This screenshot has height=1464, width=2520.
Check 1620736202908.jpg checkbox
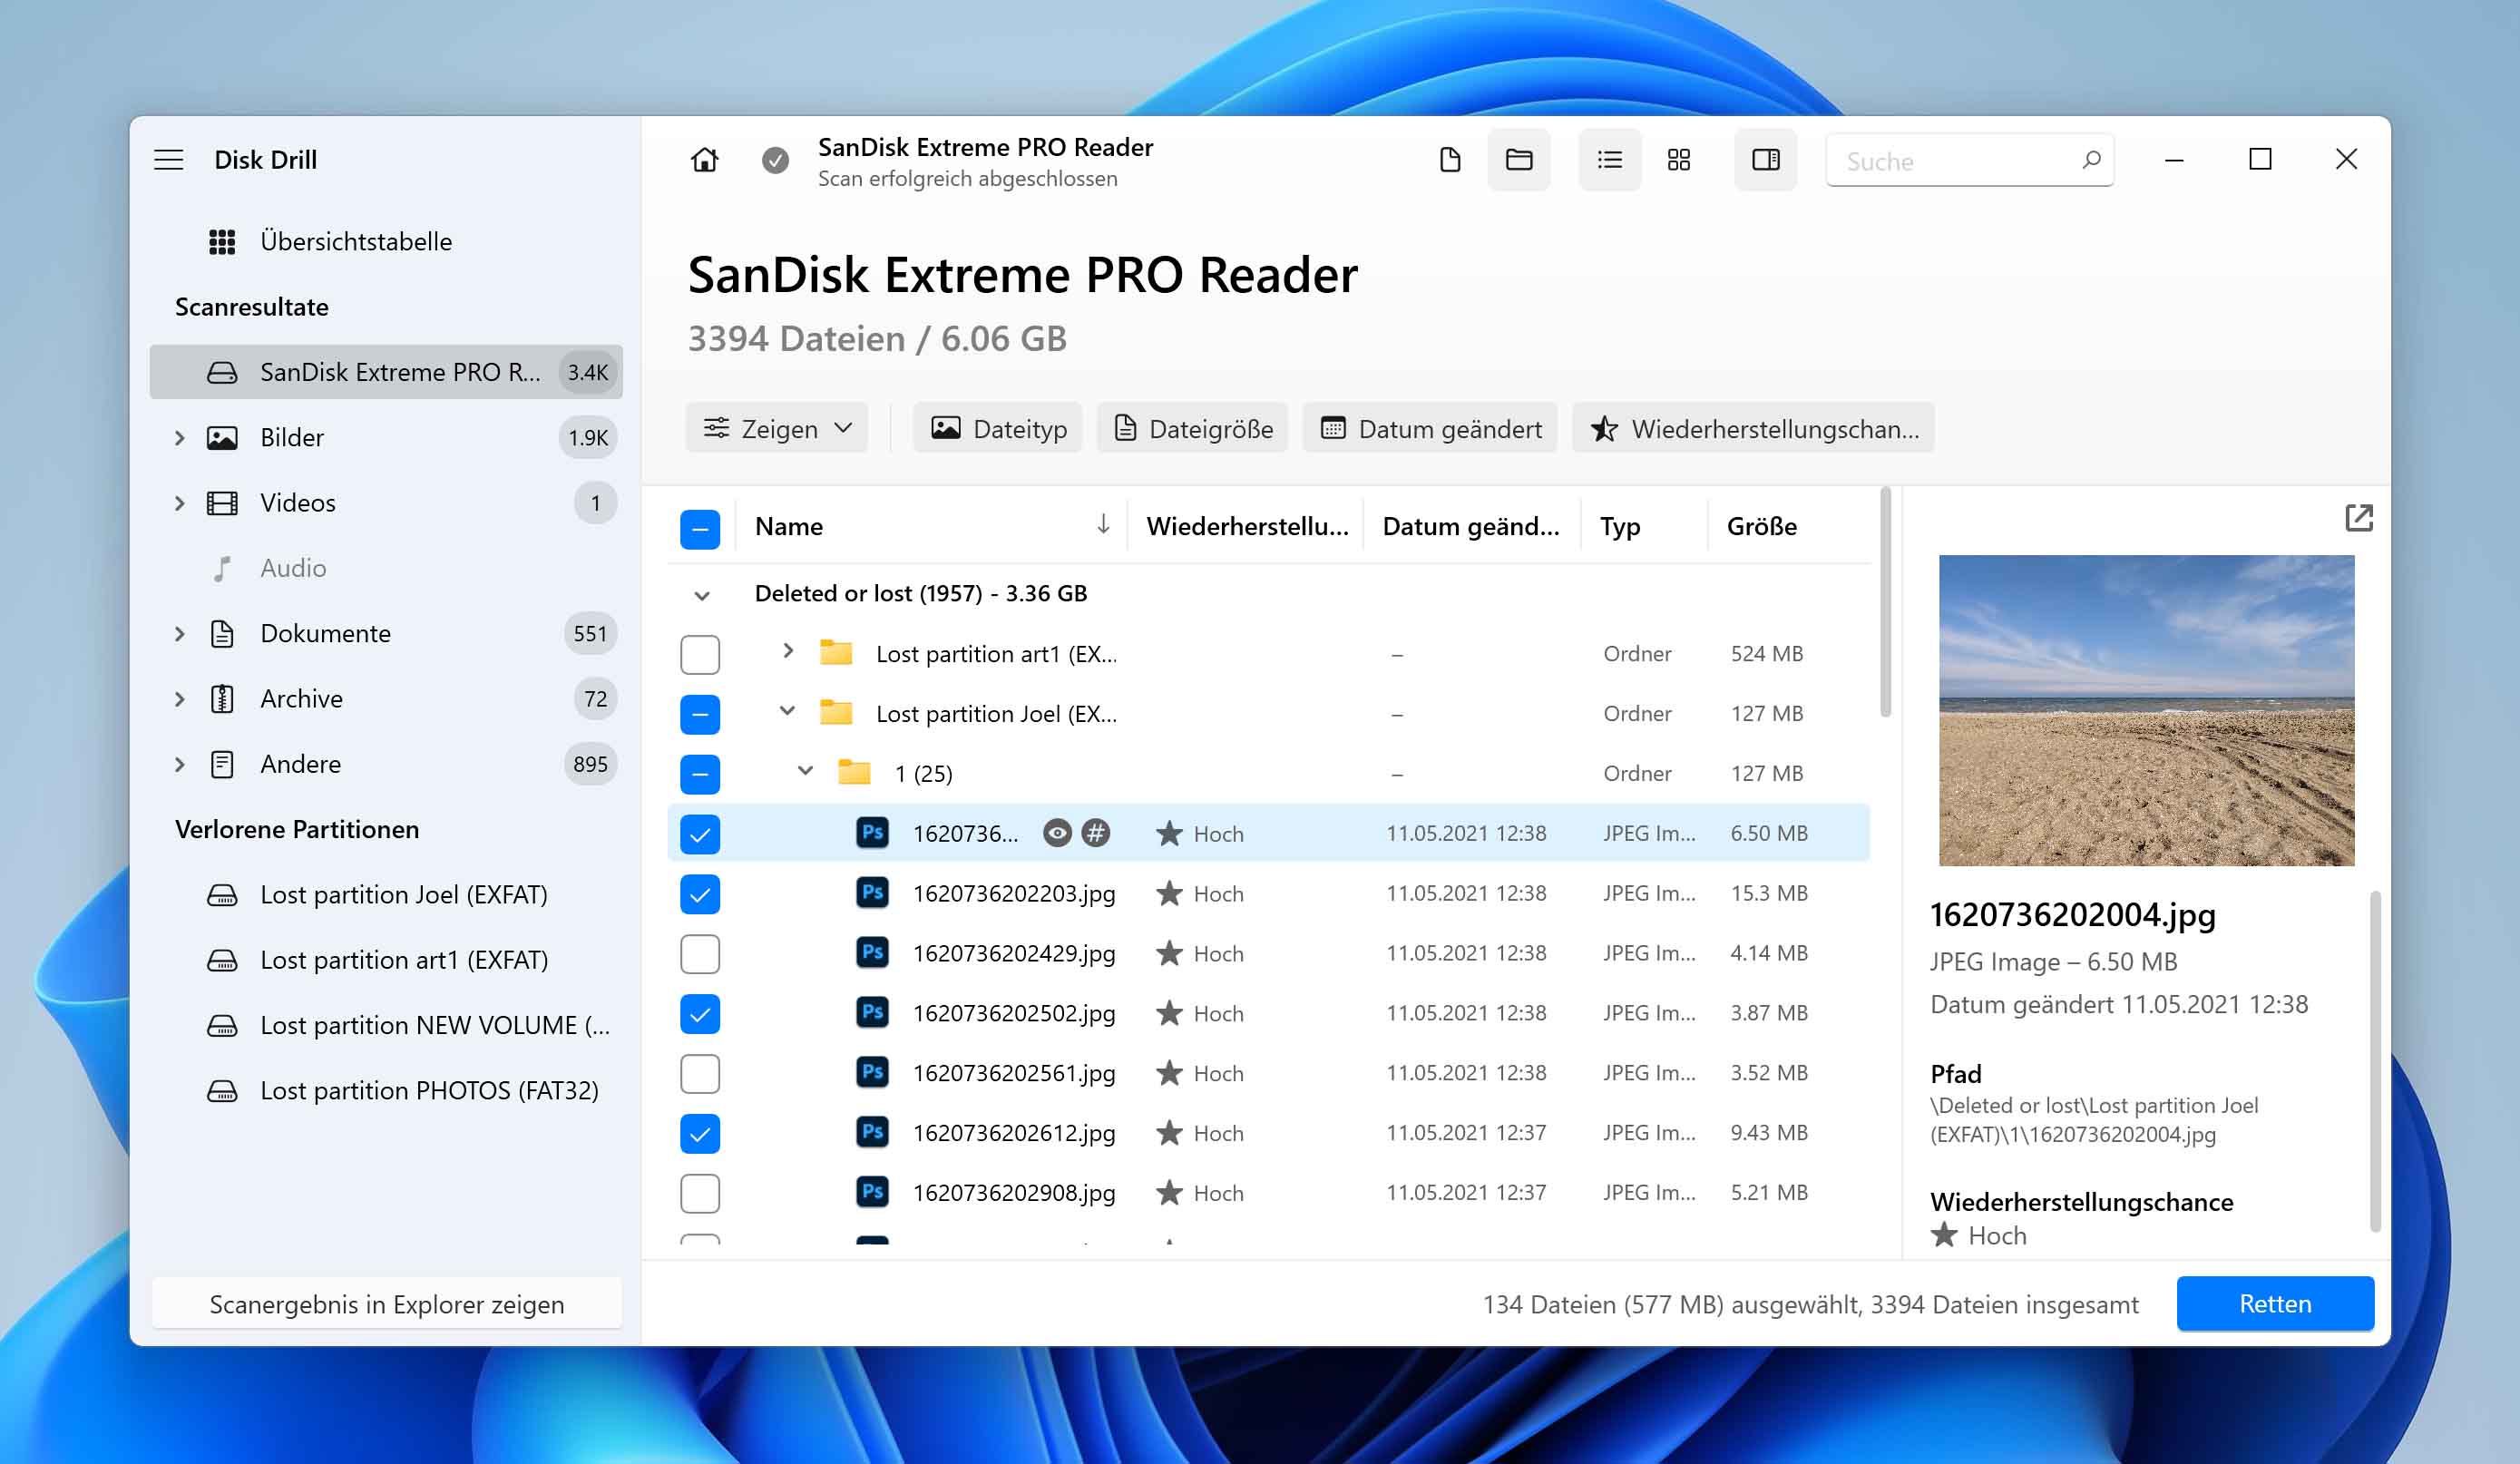pyautogui.click(x=700, y=1194)
